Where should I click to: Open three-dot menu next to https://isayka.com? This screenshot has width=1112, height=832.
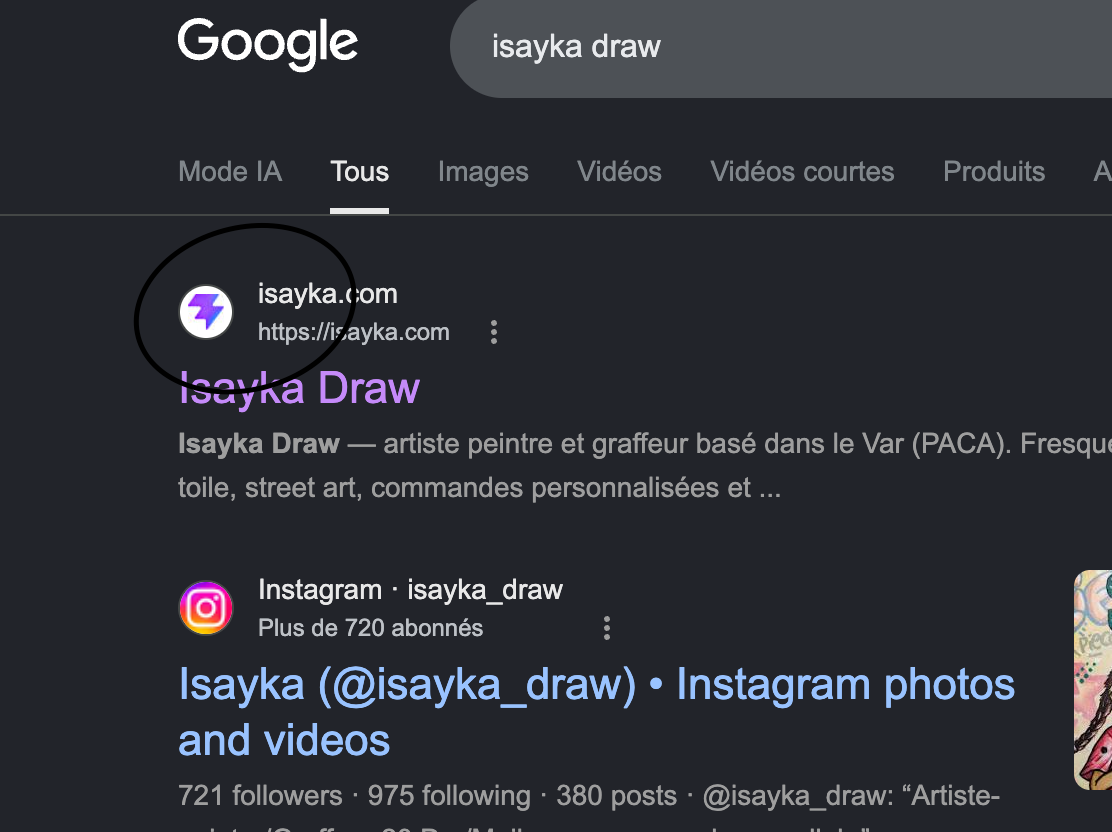click(494, 332)
